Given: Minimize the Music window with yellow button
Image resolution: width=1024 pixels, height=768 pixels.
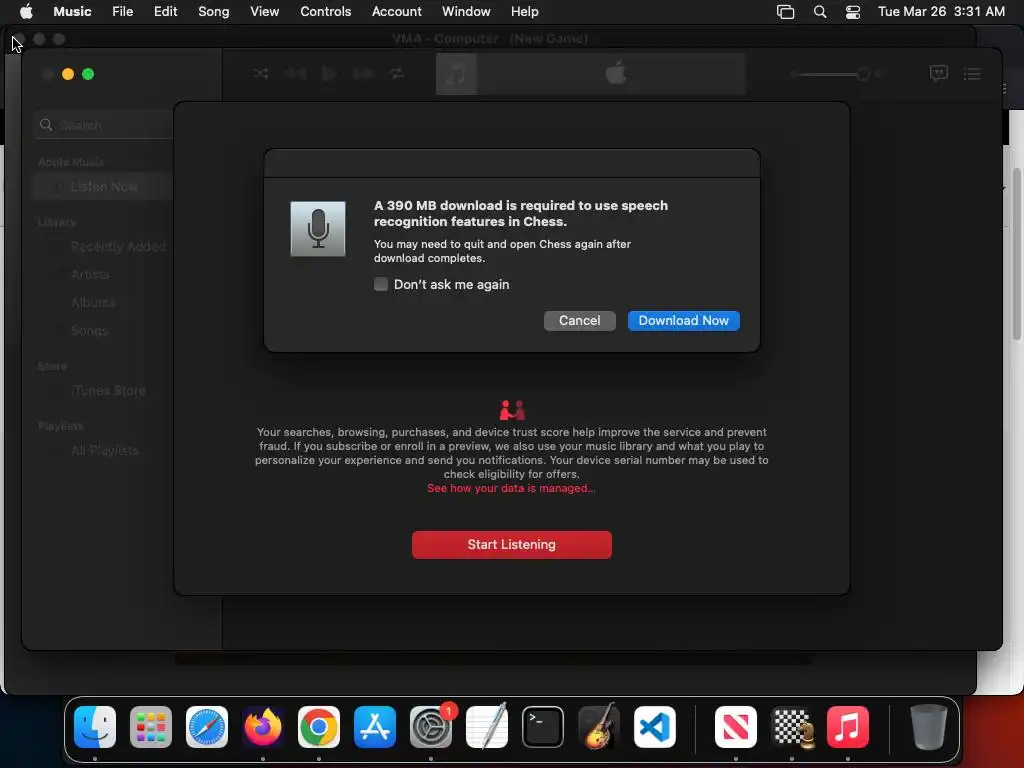Looking at the screenshot, I should coord(68,74).
